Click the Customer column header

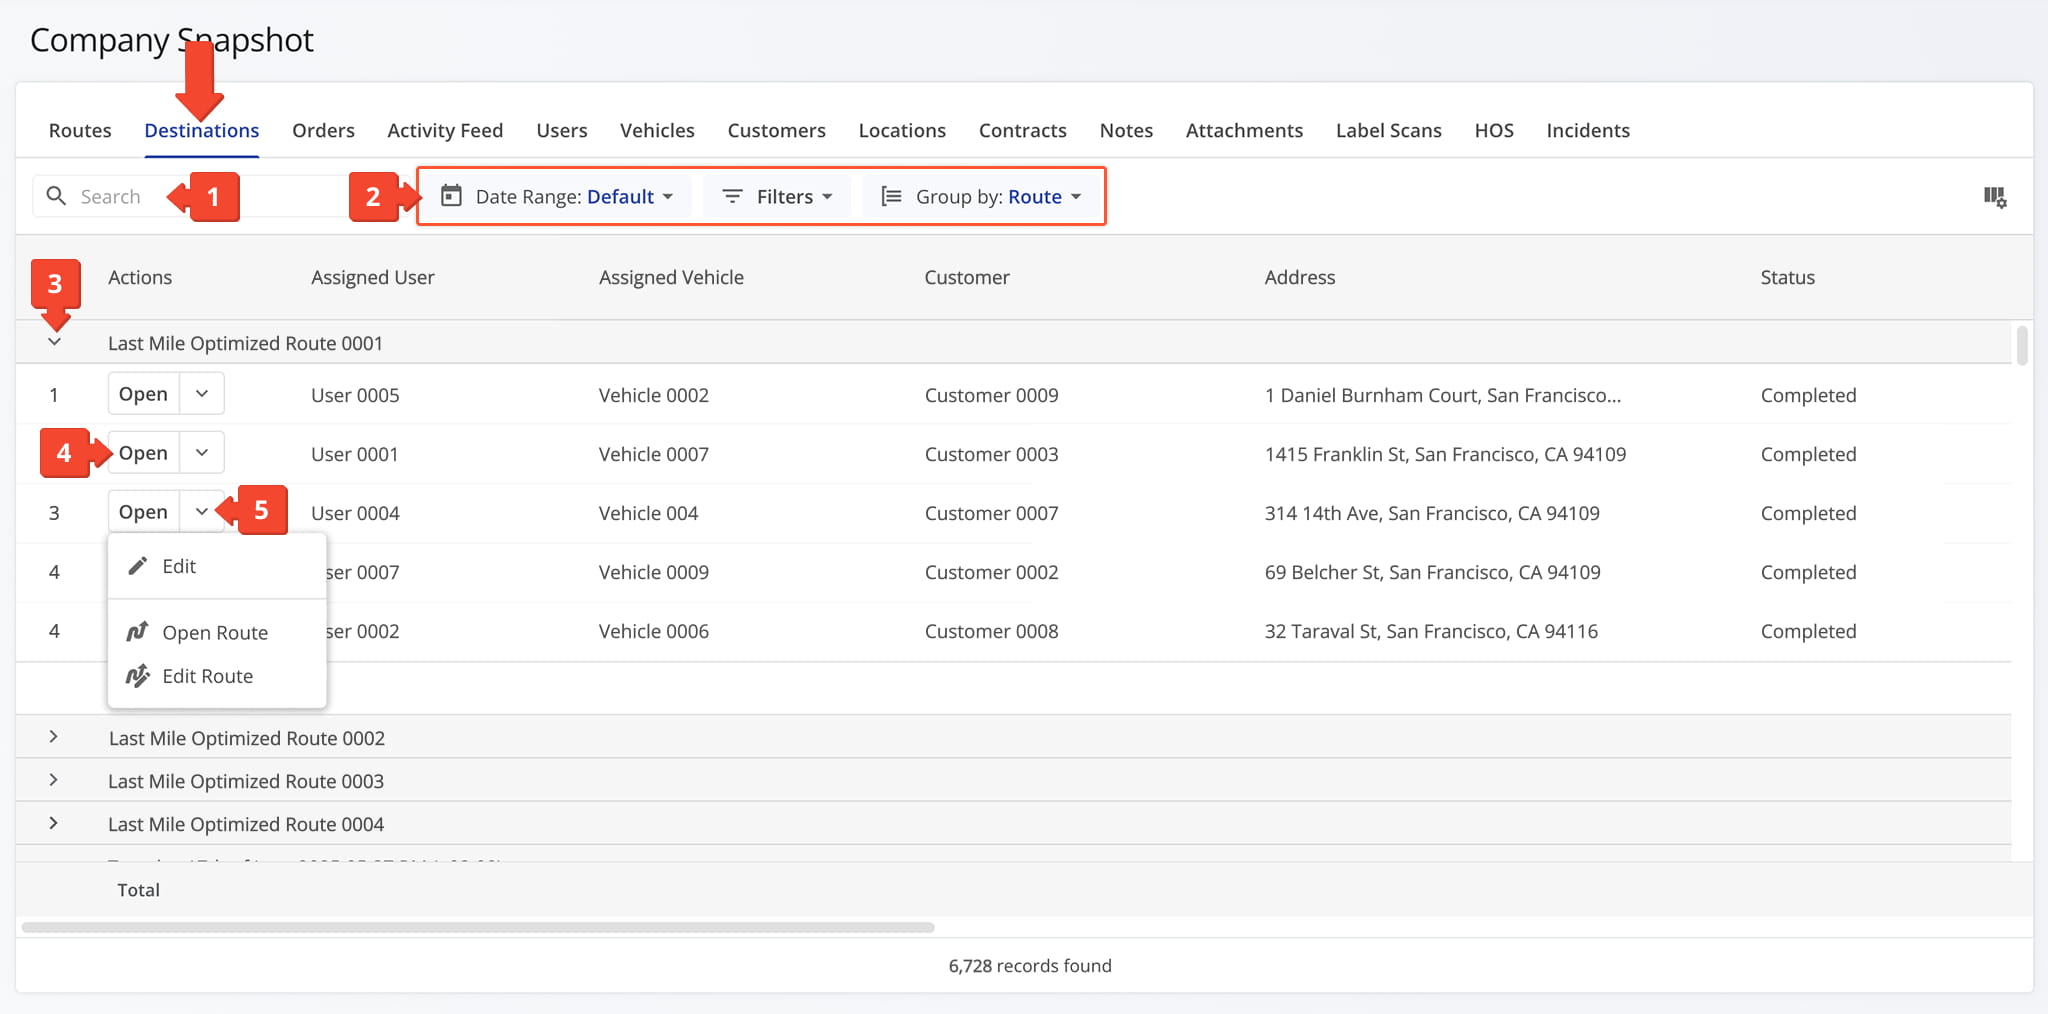(967, 277)
